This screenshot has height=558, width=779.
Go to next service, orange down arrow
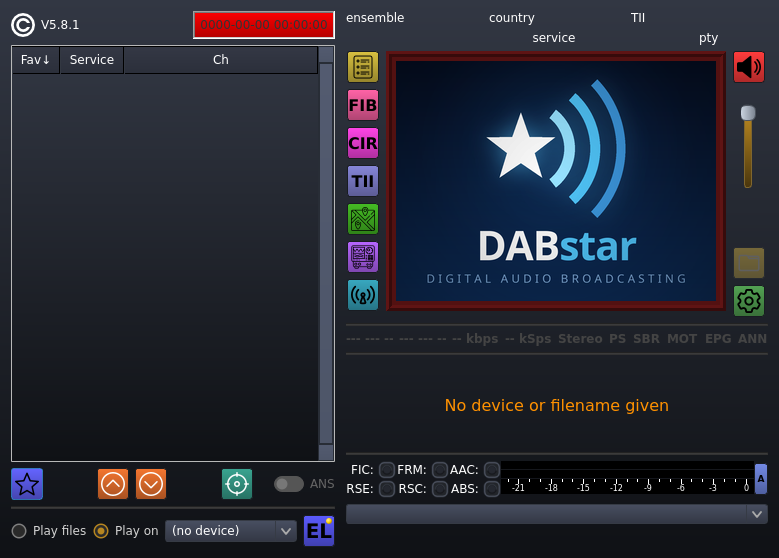point(151,484)
